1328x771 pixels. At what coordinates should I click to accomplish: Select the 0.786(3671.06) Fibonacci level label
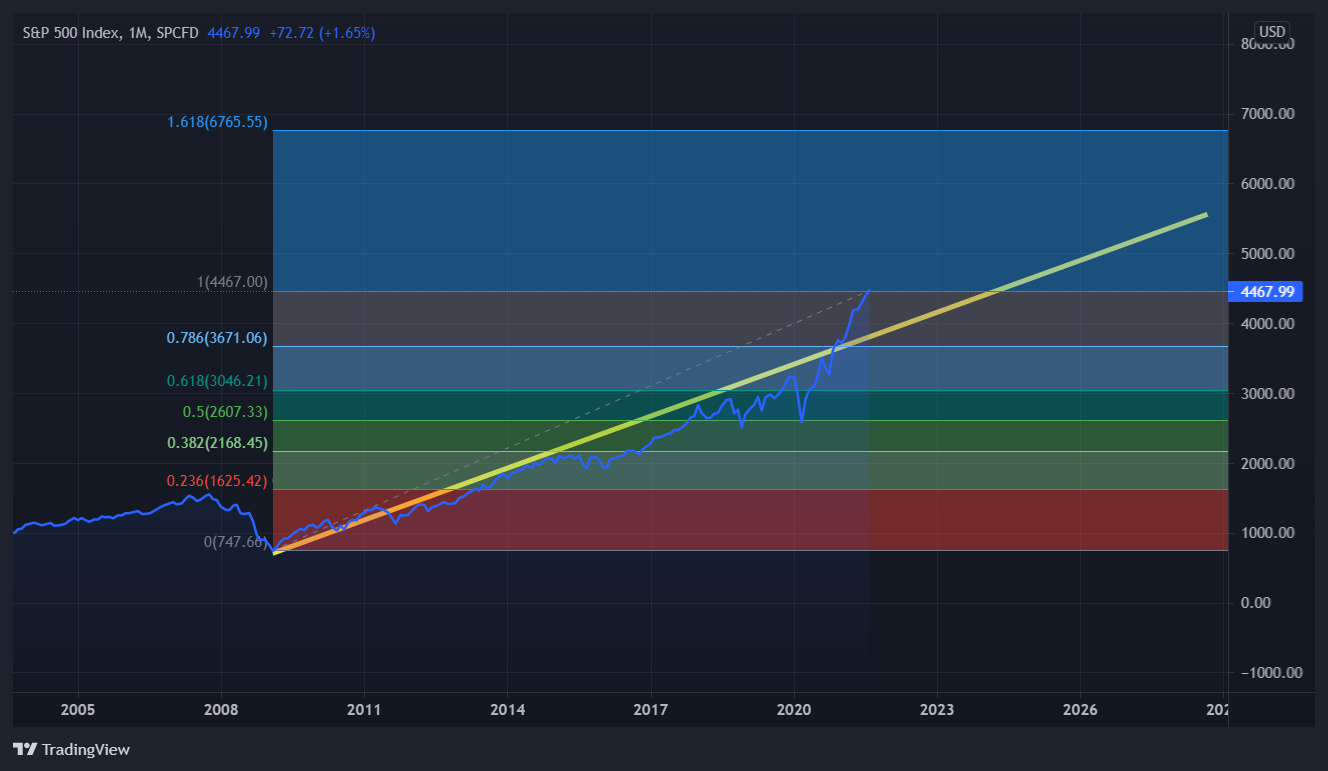coord(217,338)
